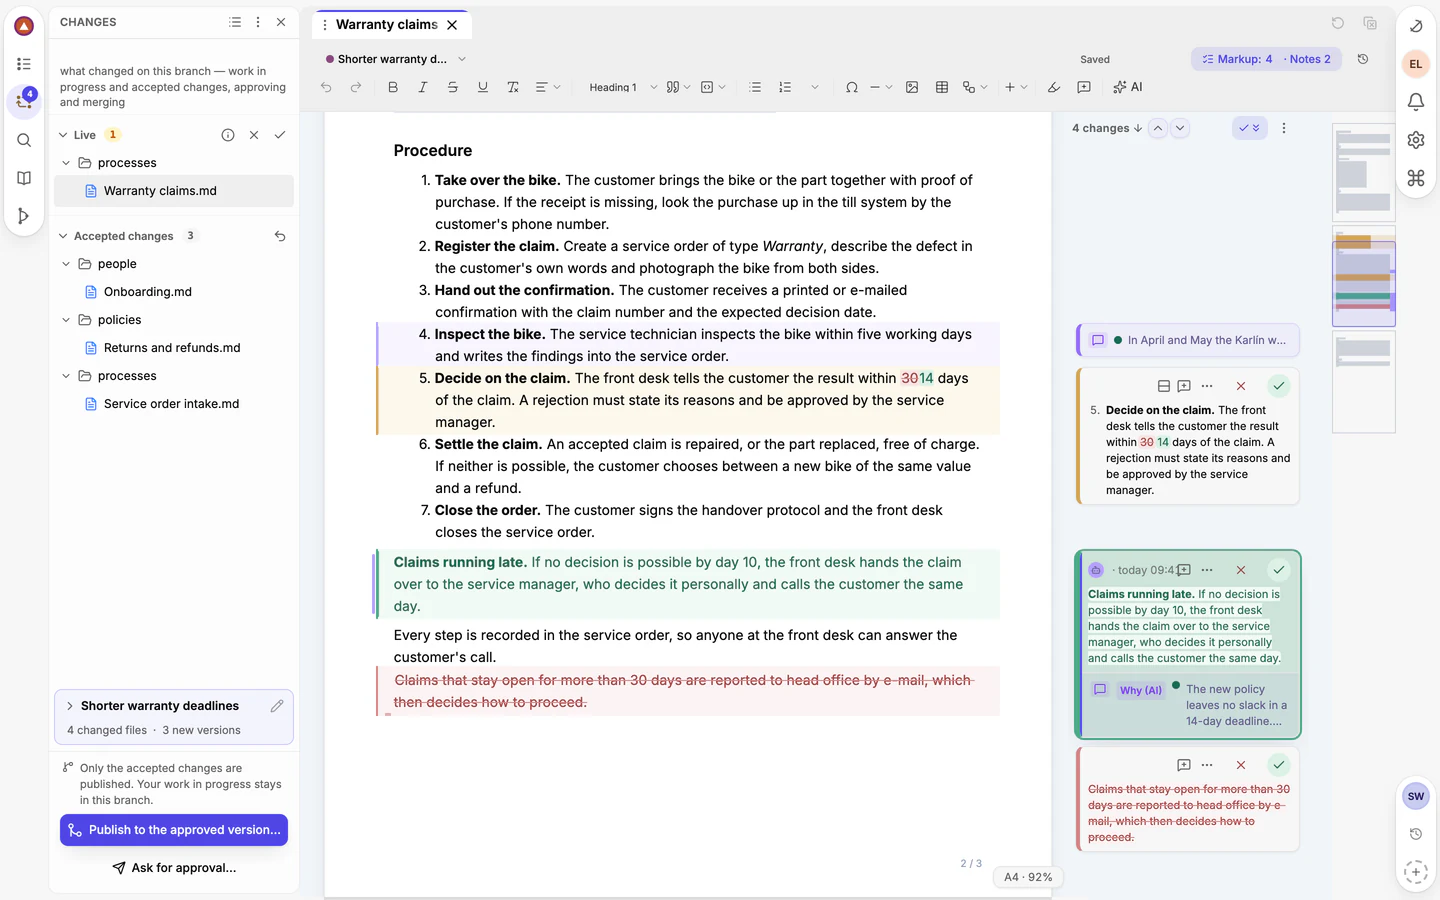Insert a table
The height and width of the screenshot is (900, 1440).
tap(942, 87)
